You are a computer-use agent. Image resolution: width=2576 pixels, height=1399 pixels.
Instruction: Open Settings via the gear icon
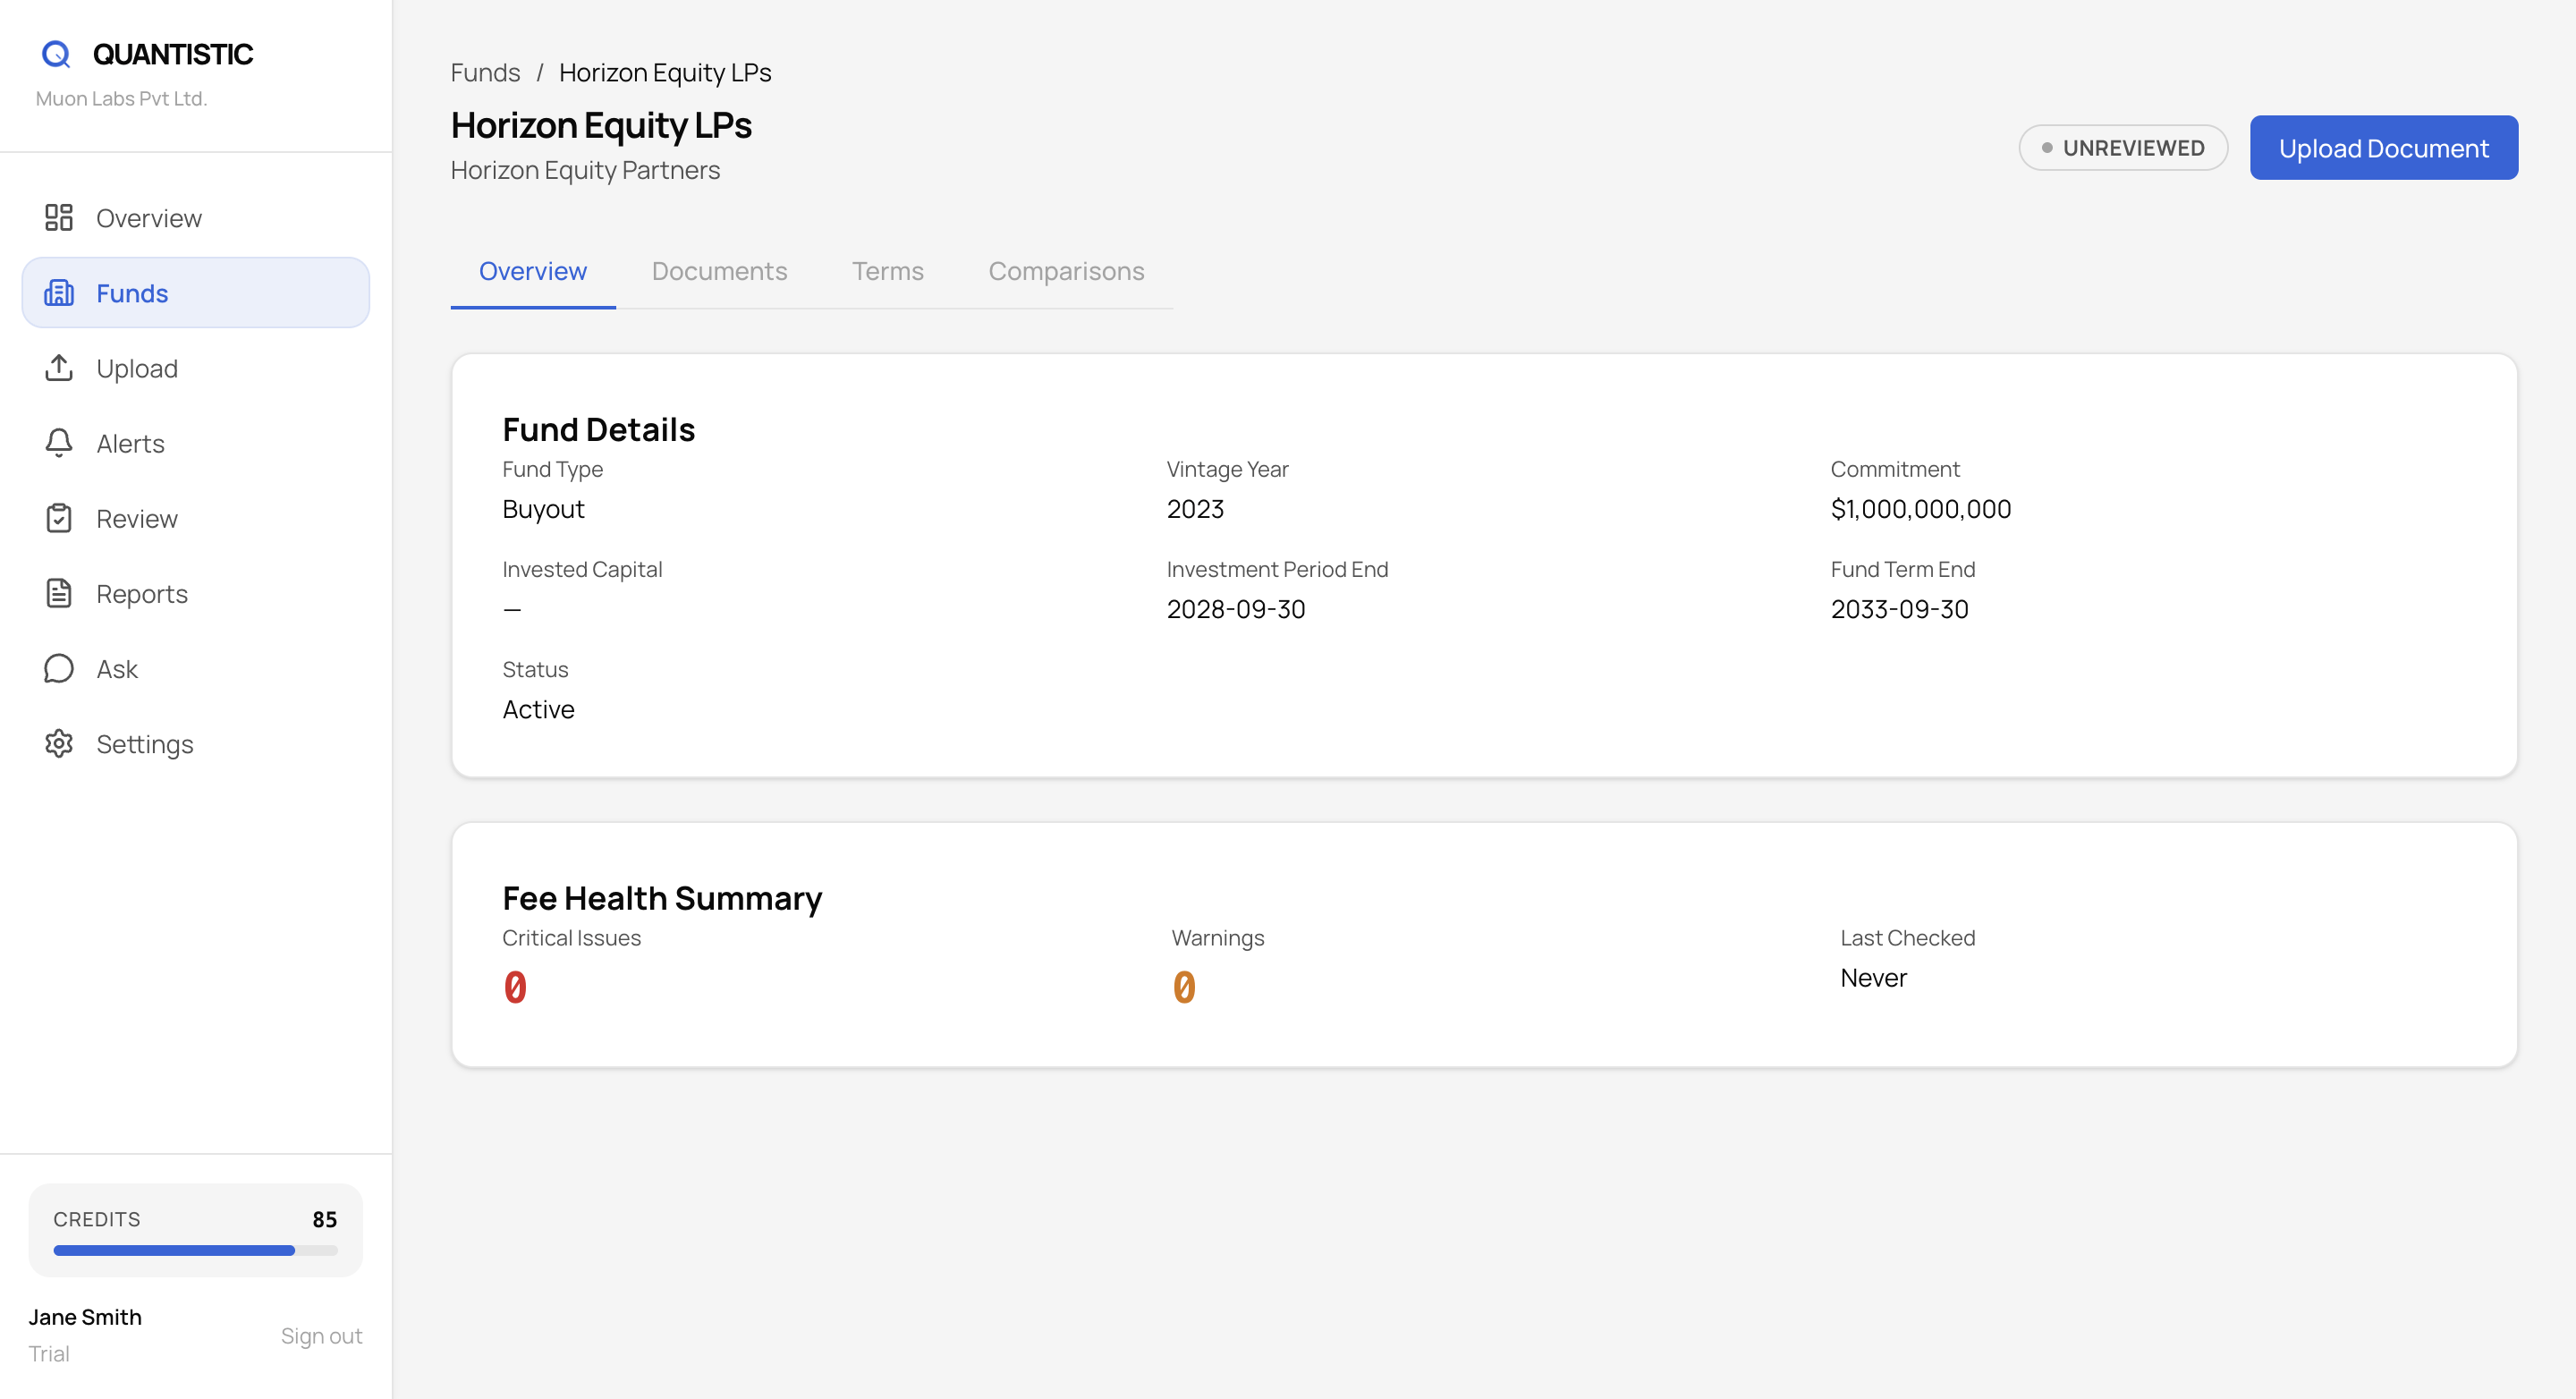click(x=59, y=743)
